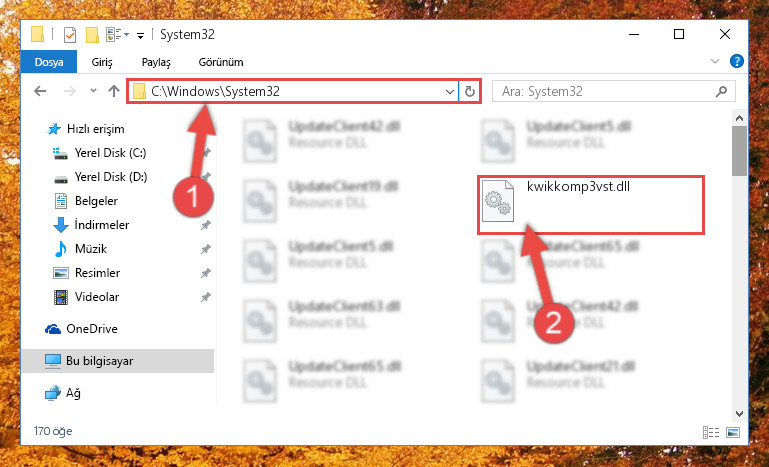Open Customize Quick Access Toolbar dropdown
This screenshot has height=467, width=769.
[x=140, y=35]
